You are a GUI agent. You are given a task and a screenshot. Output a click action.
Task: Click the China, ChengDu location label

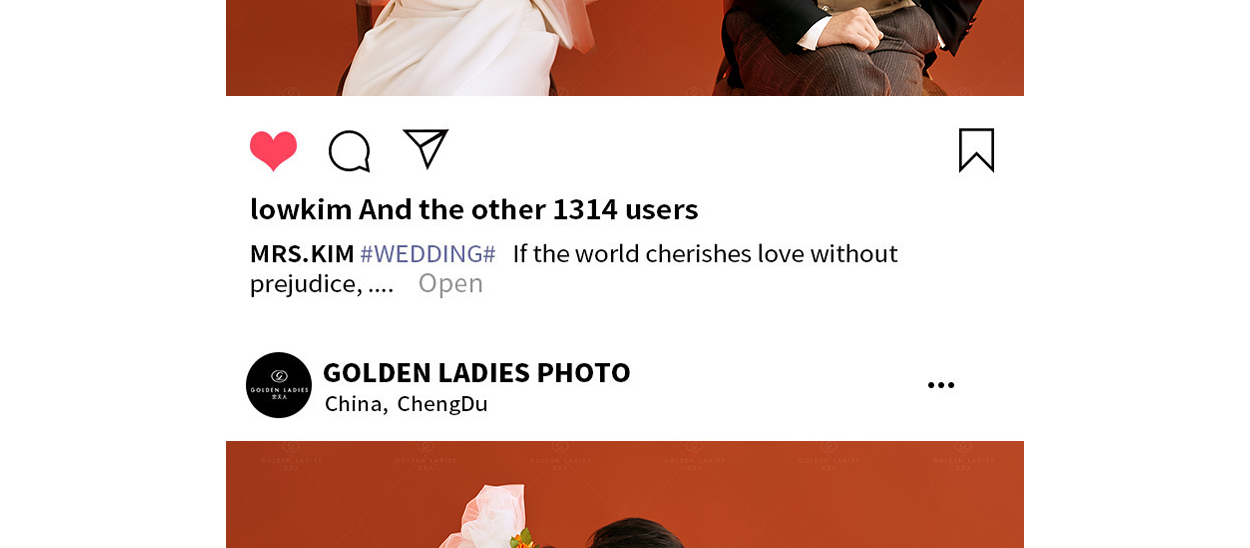(x=406, y=404)
